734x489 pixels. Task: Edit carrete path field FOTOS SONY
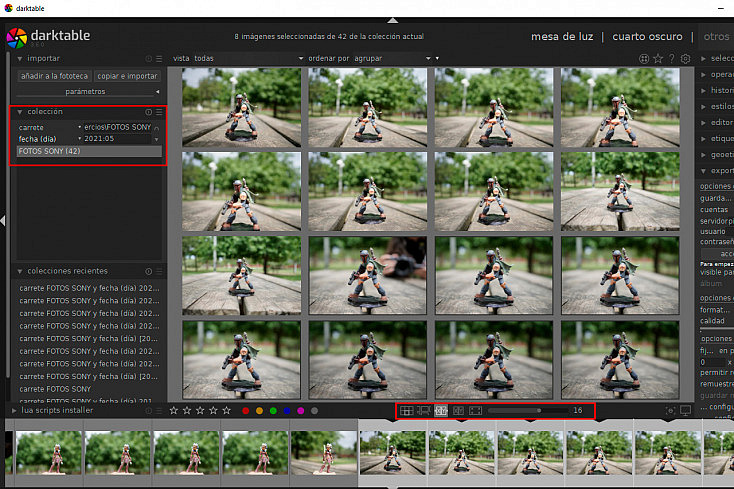(117, 127)
